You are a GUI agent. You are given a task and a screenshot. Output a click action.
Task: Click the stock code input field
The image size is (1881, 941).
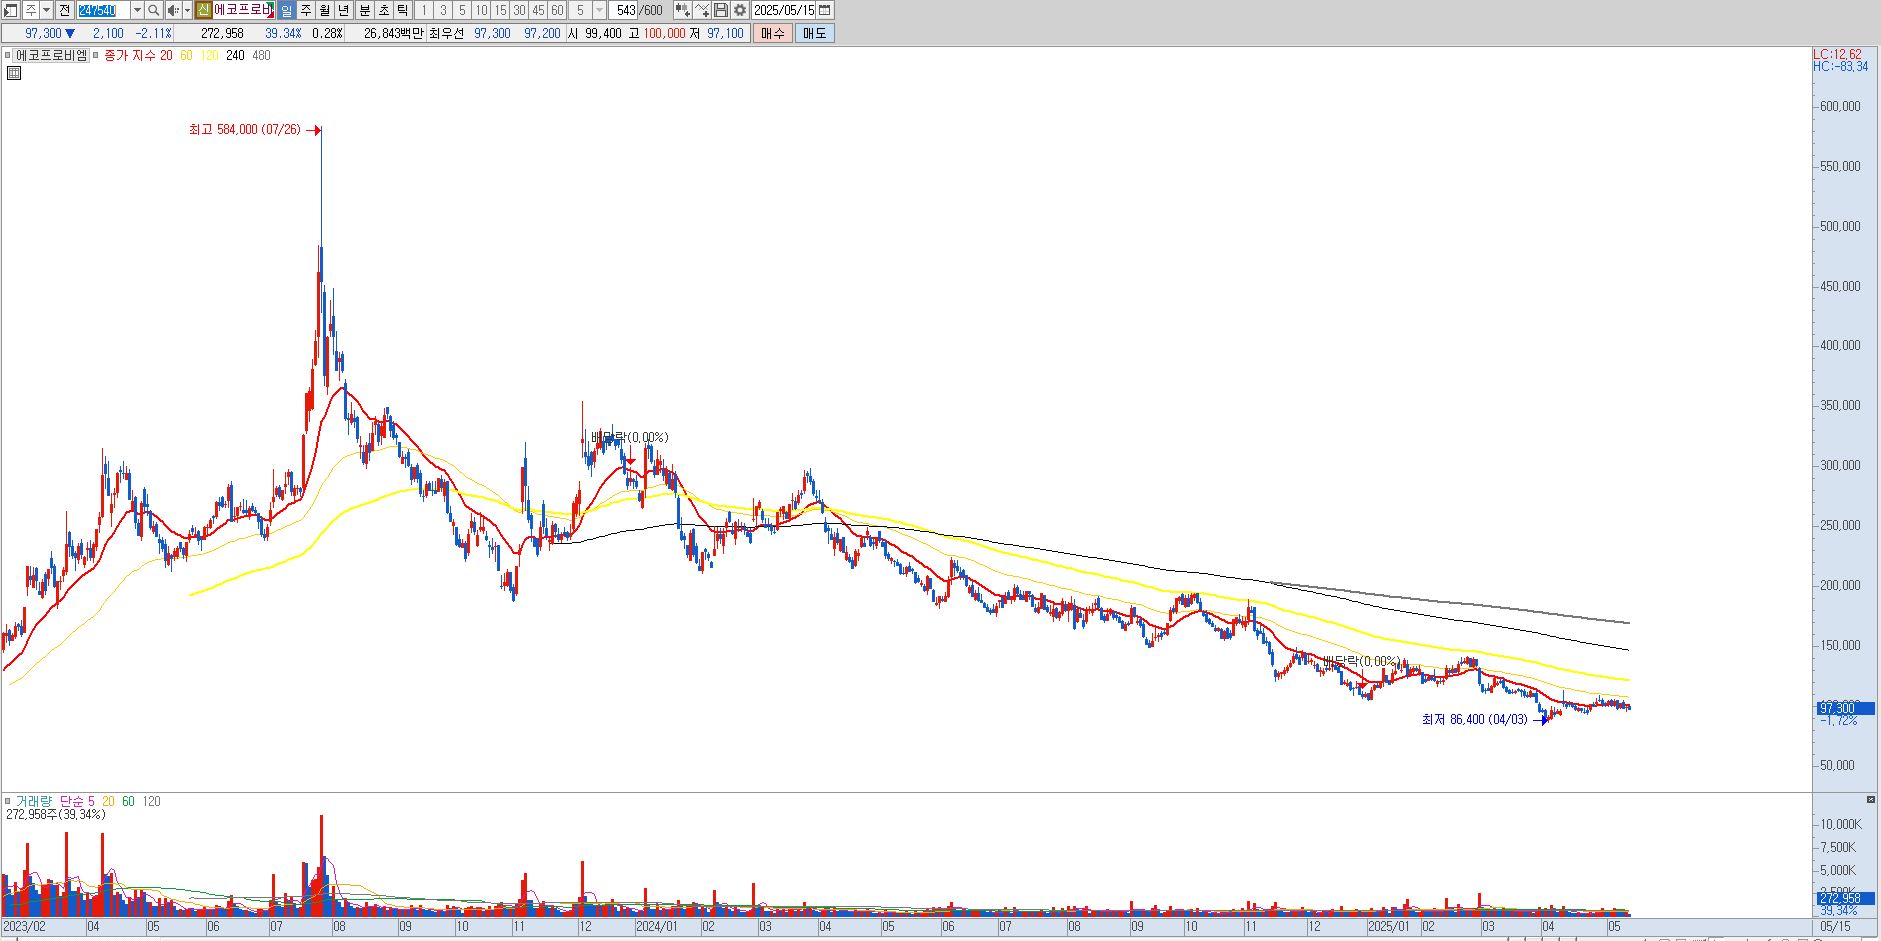tap(104, 10)
